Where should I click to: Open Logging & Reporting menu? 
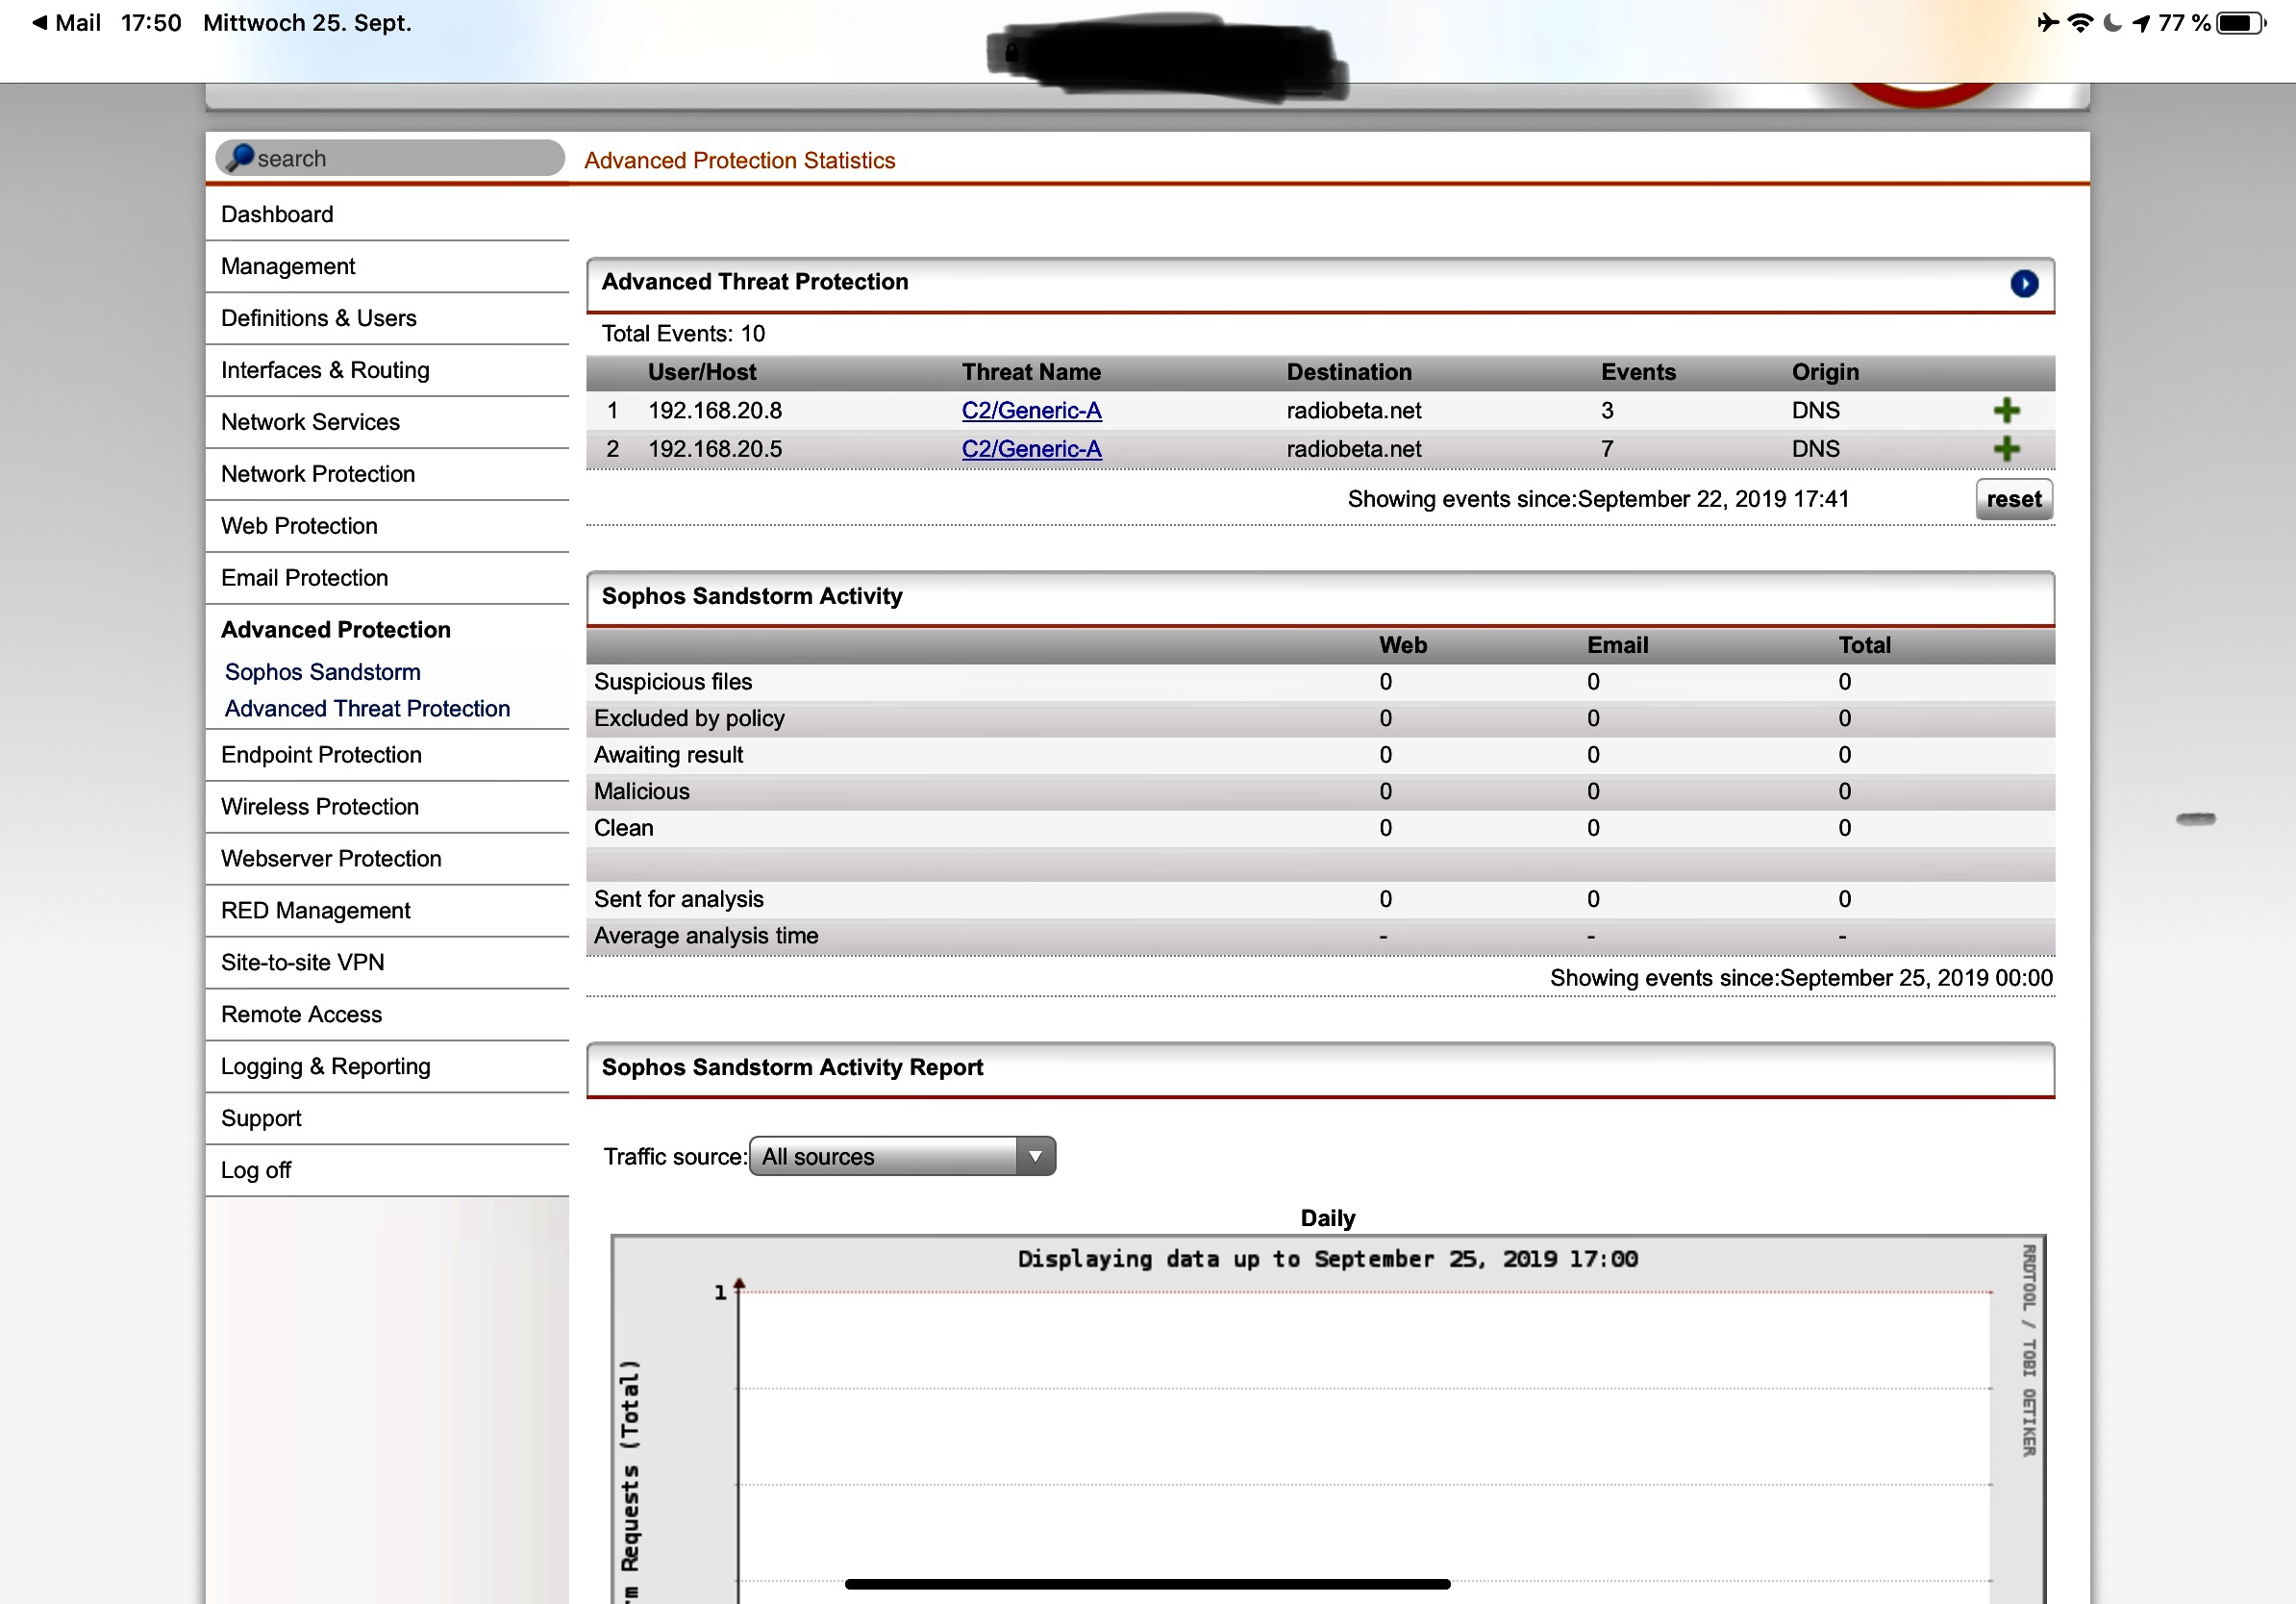pyautogui.click(x=325, y=1066)
